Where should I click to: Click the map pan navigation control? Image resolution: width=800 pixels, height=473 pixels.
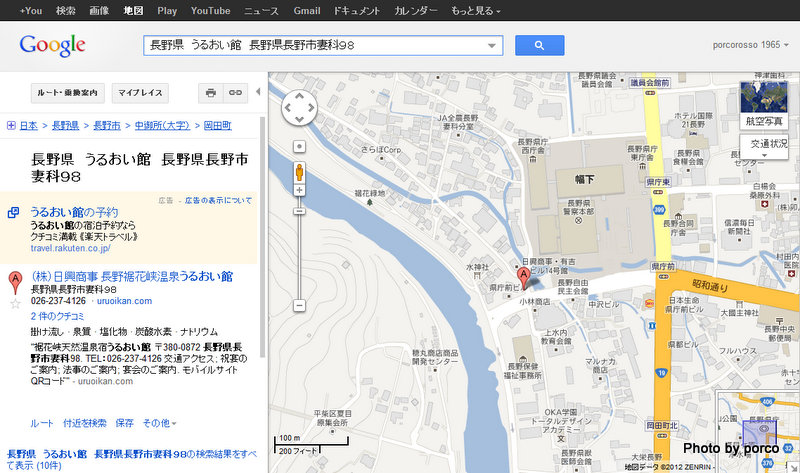[x=299, y=108]
